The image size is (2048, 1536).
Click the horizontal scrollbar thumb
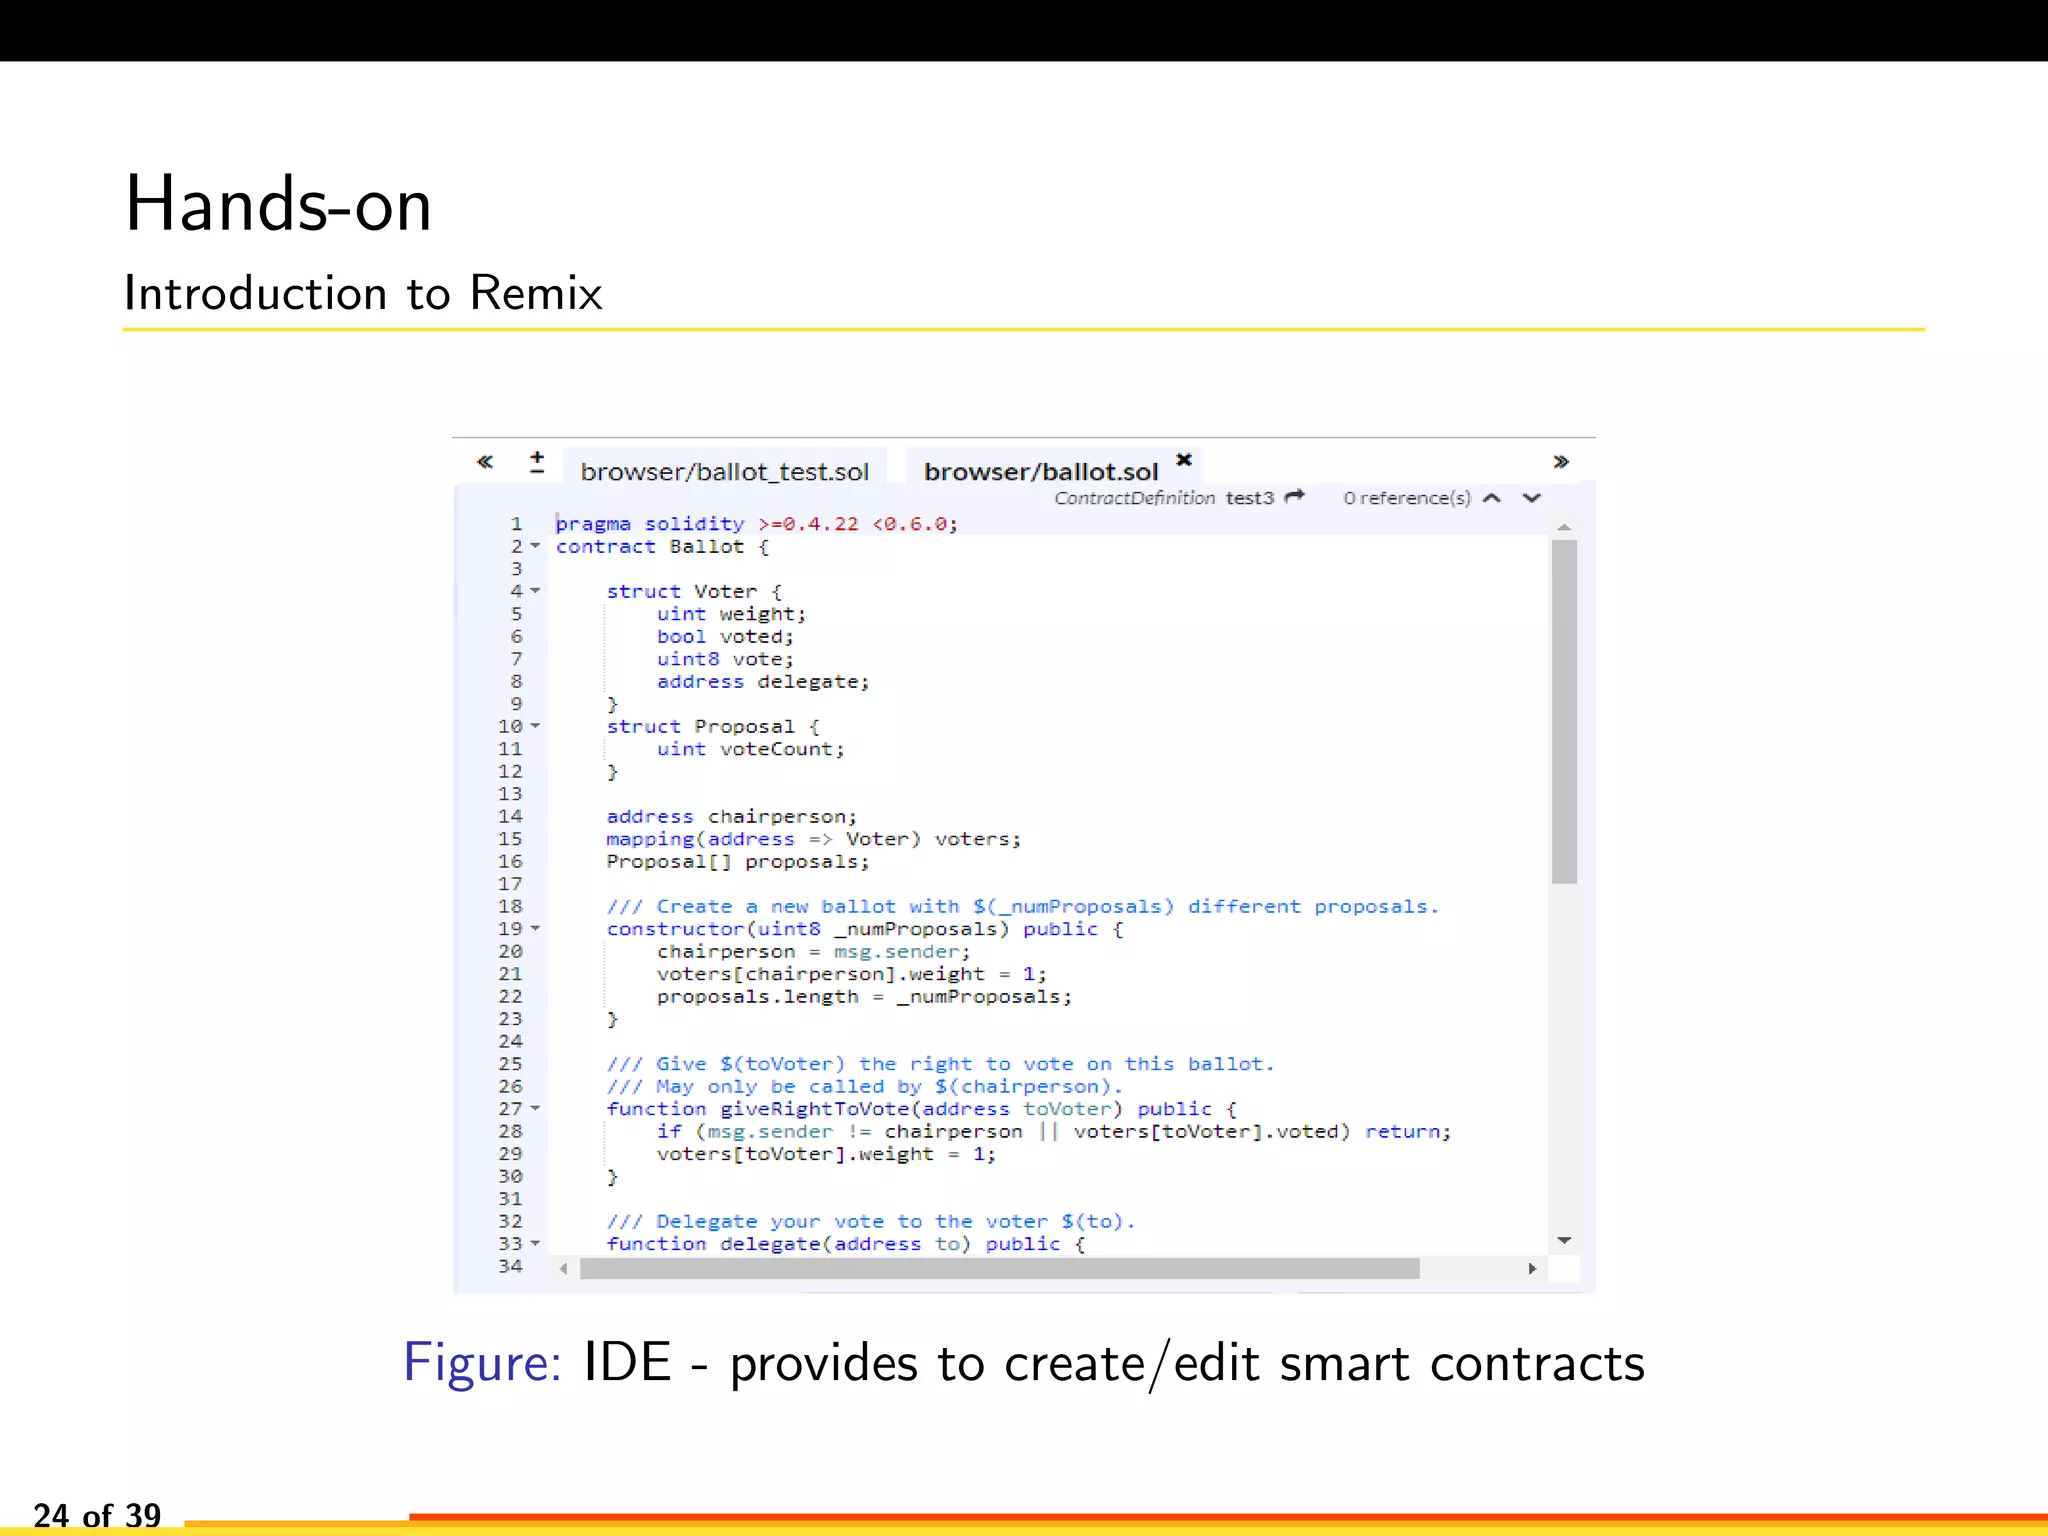tap(1000, 1269)
